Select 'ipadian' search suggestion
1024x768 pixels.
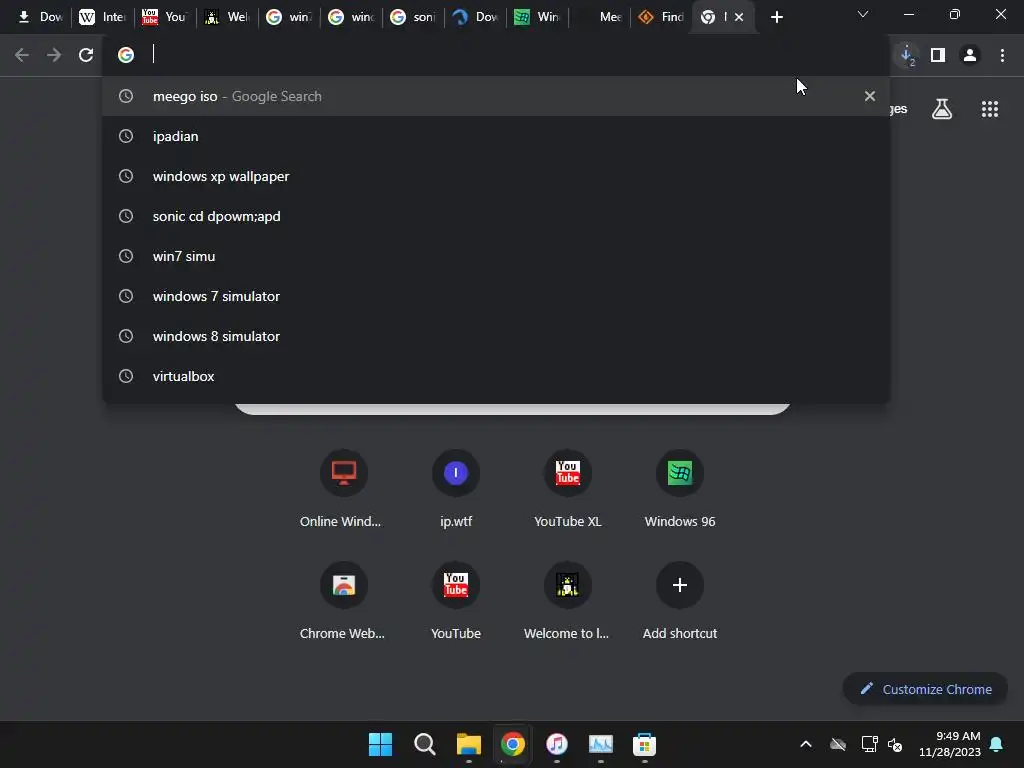pos(496,136)
